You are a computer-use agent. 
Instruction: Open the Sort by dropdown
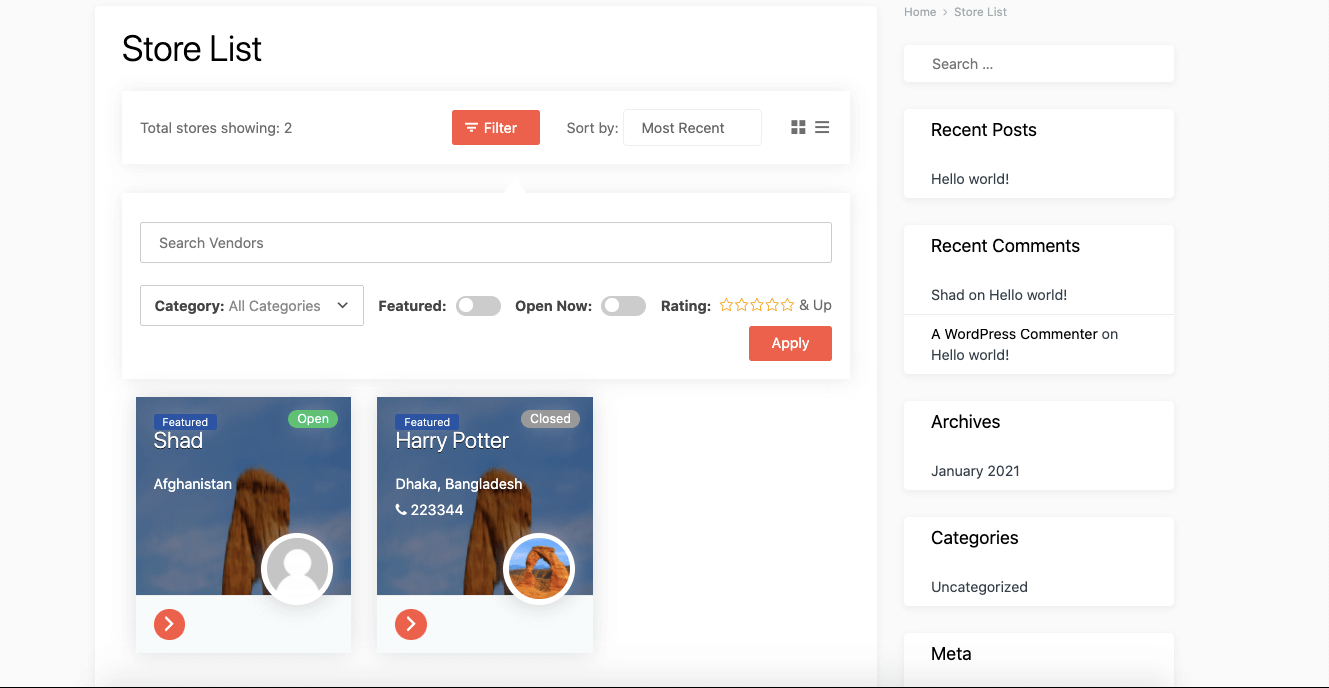pyautogui.click(x=692, y=127)
